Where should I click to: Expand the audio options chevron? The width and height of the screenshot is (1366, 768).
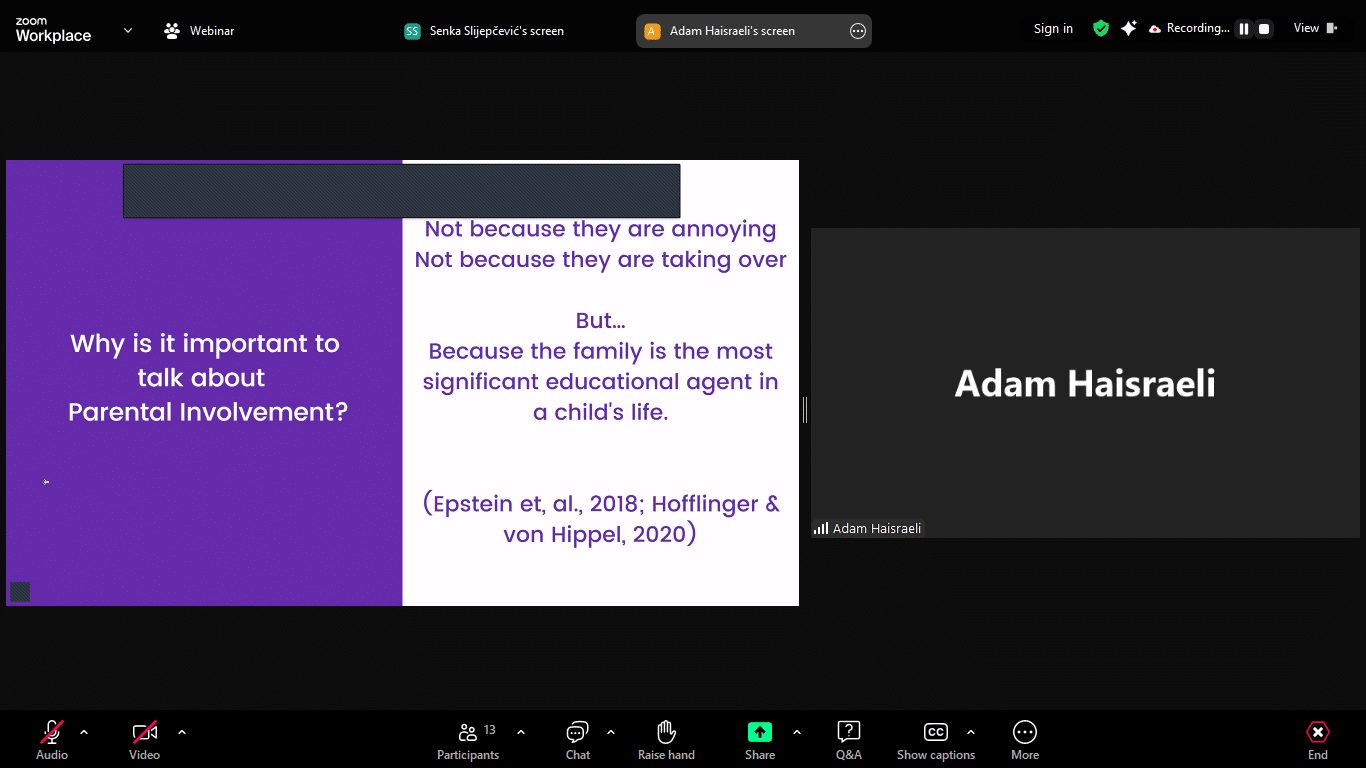point(84,732)
